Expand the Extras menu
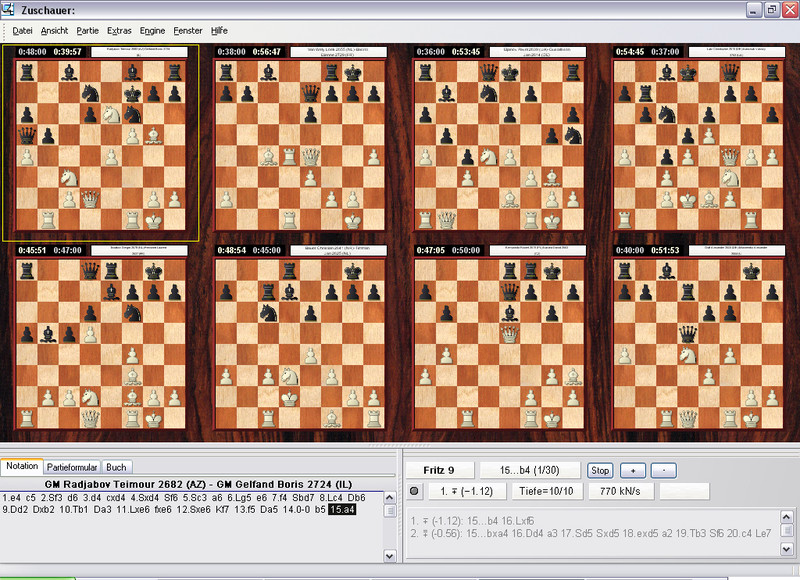800x580 pixels. (119, 31)
